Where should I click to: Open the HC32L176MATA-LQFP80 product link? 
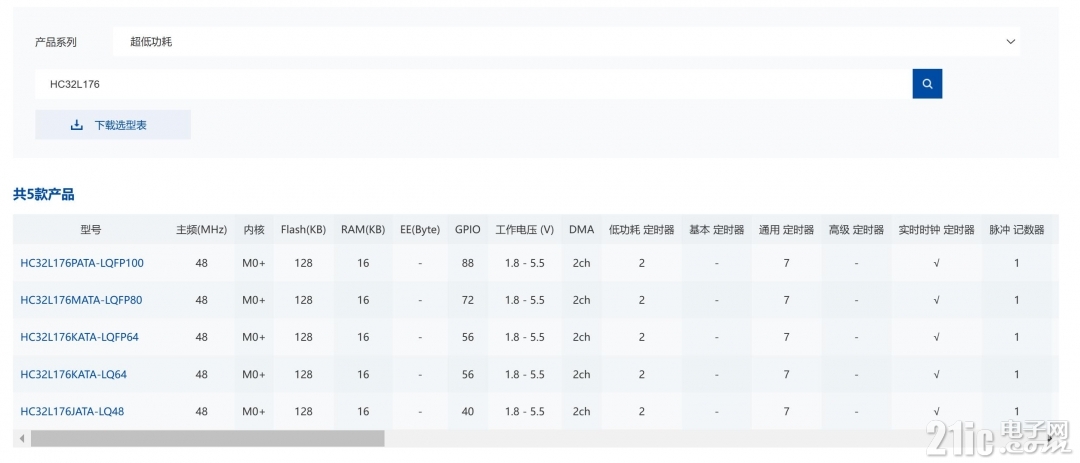coord(81,300)
